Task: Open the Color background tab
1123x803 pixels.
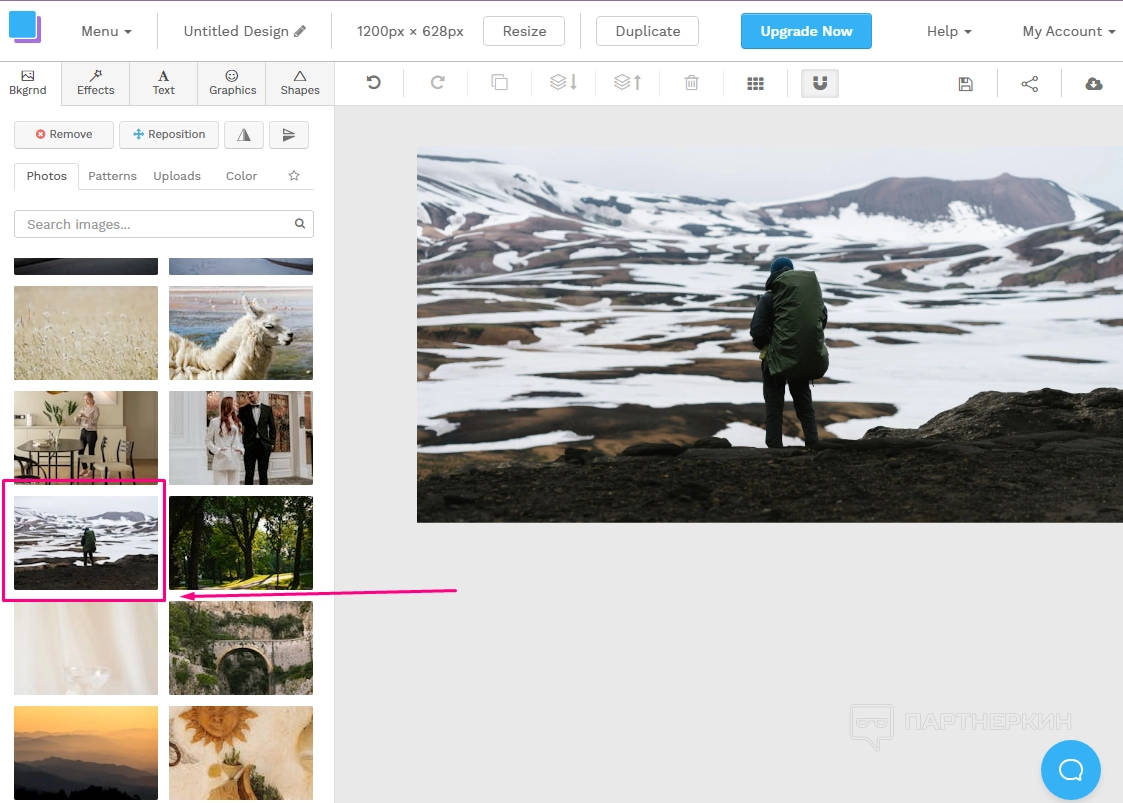Action: [x=241, y=176]
